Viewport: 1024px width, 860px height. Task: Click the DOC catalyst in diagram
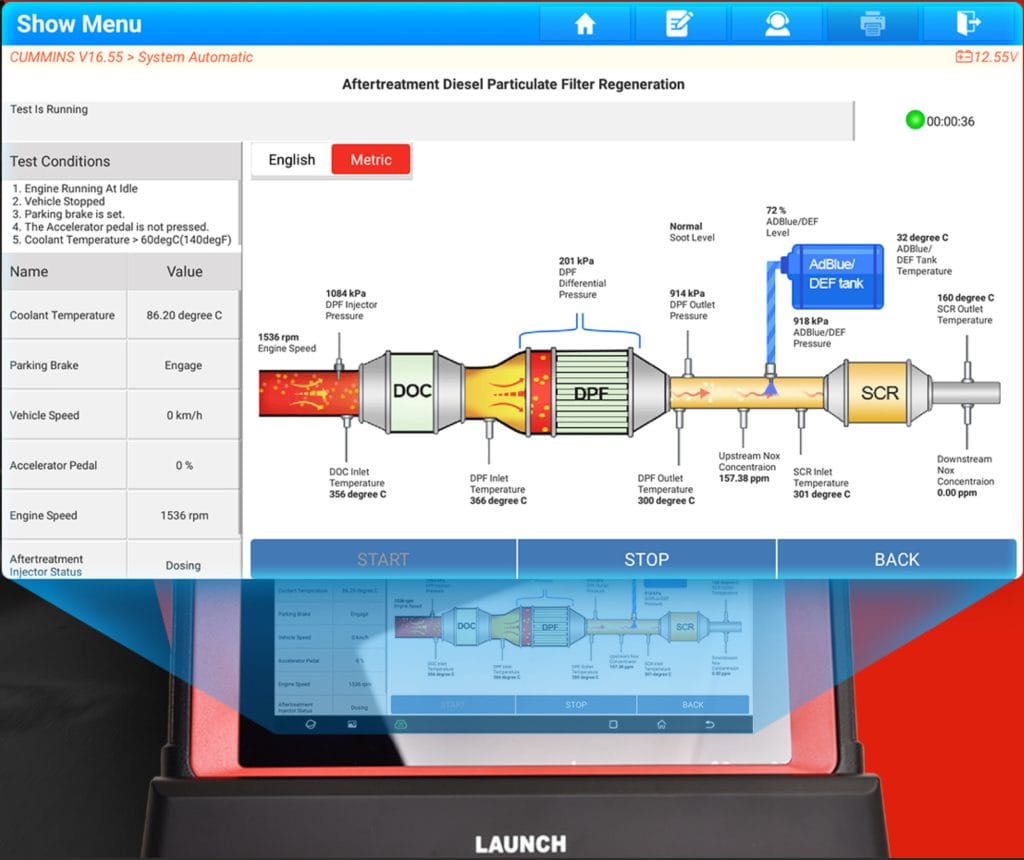pos(412,391)
